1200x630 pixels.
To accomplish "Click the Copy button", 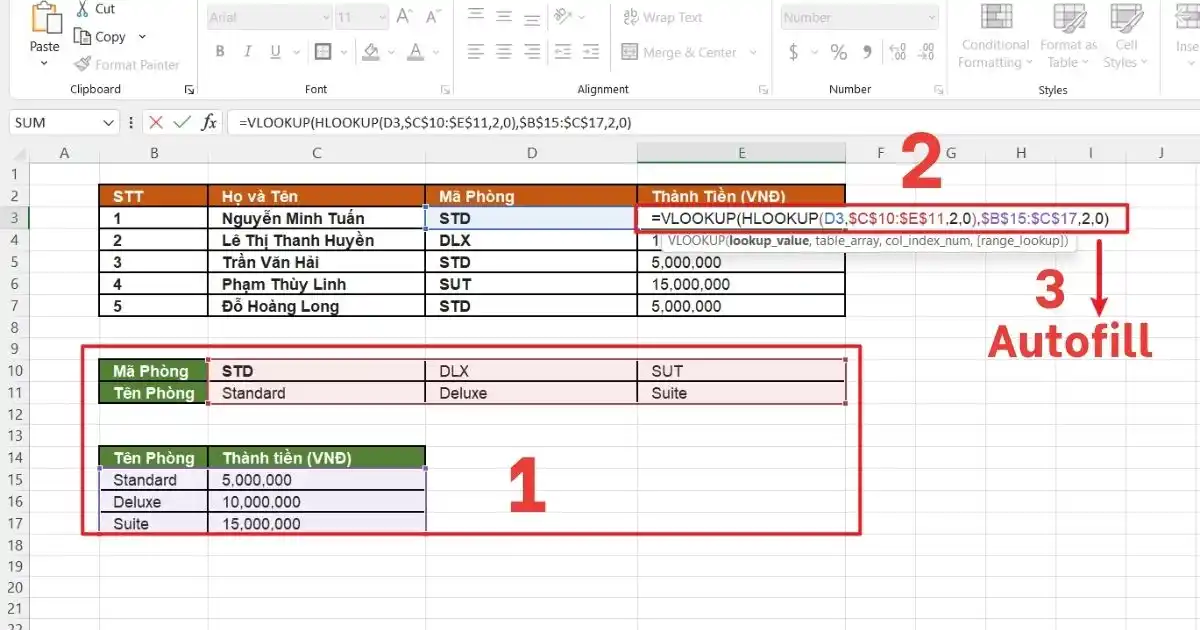I will [100, 37].
